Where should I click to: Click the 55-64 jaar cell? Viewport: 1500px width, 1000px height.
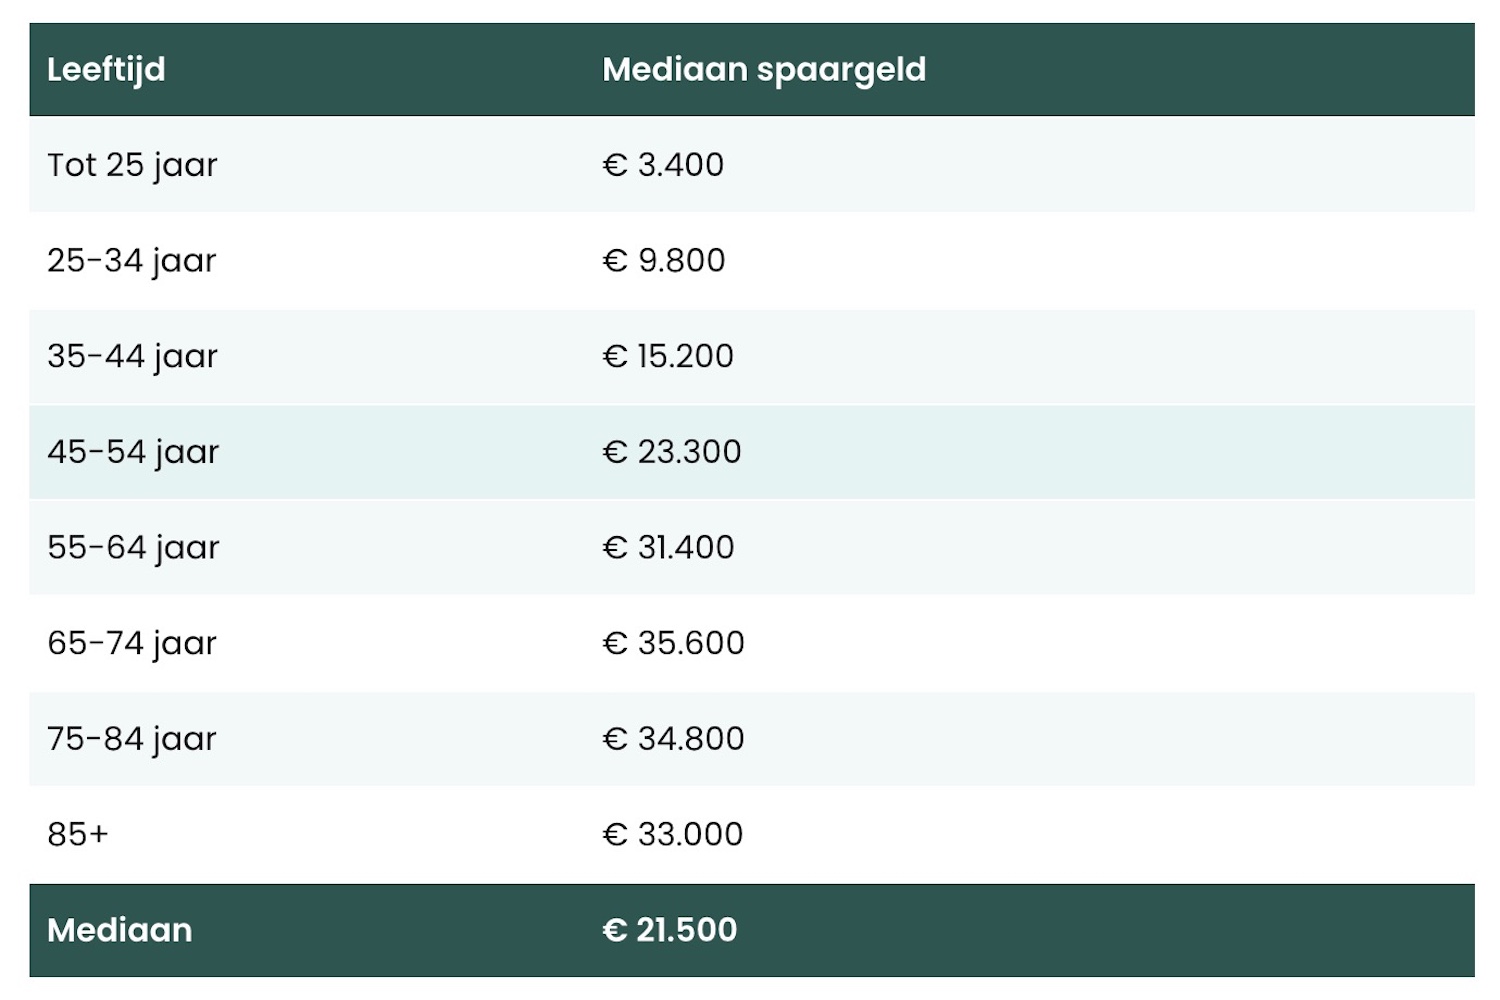[x=133, y=548]
